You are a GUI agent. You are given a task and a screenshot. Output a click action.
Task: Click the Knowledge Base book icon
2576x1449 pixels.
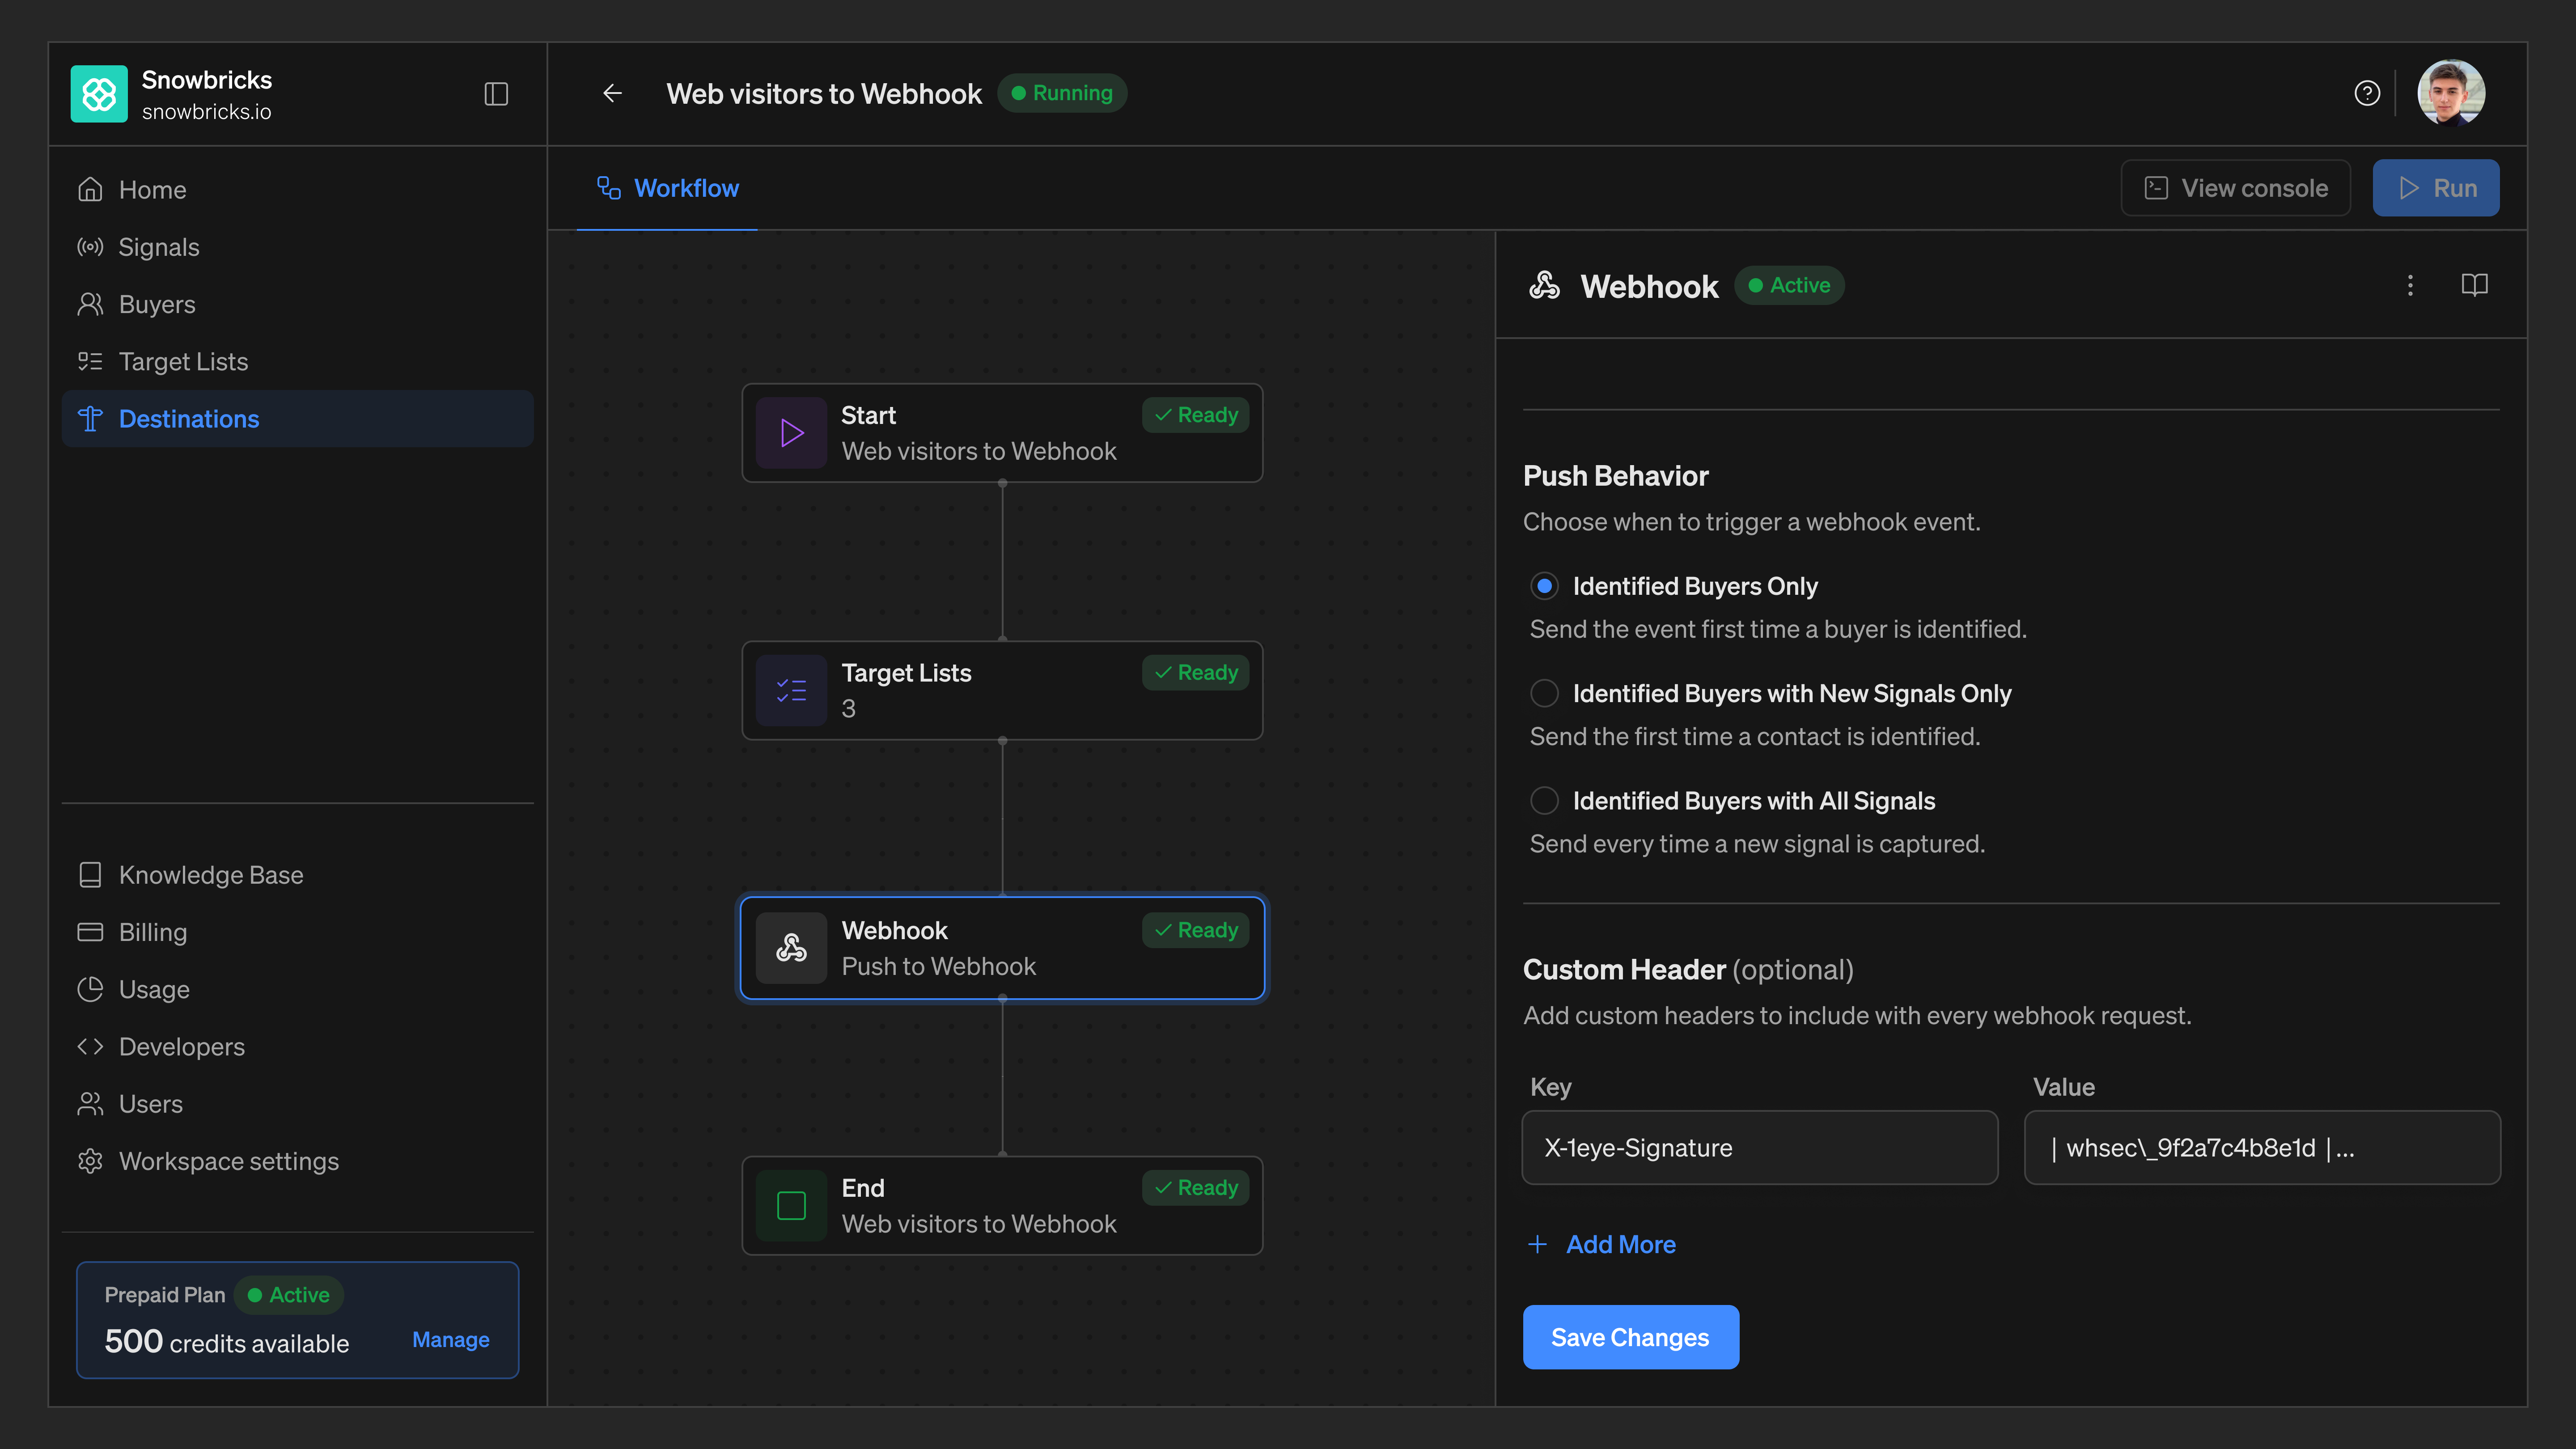(x=90, y=875)
